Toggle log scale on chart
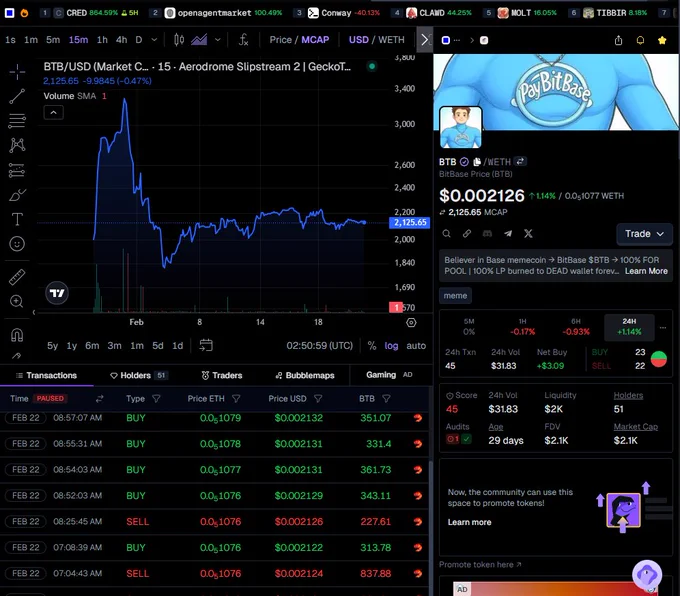Viewport: 680px width, 596px height. point(391,346)
